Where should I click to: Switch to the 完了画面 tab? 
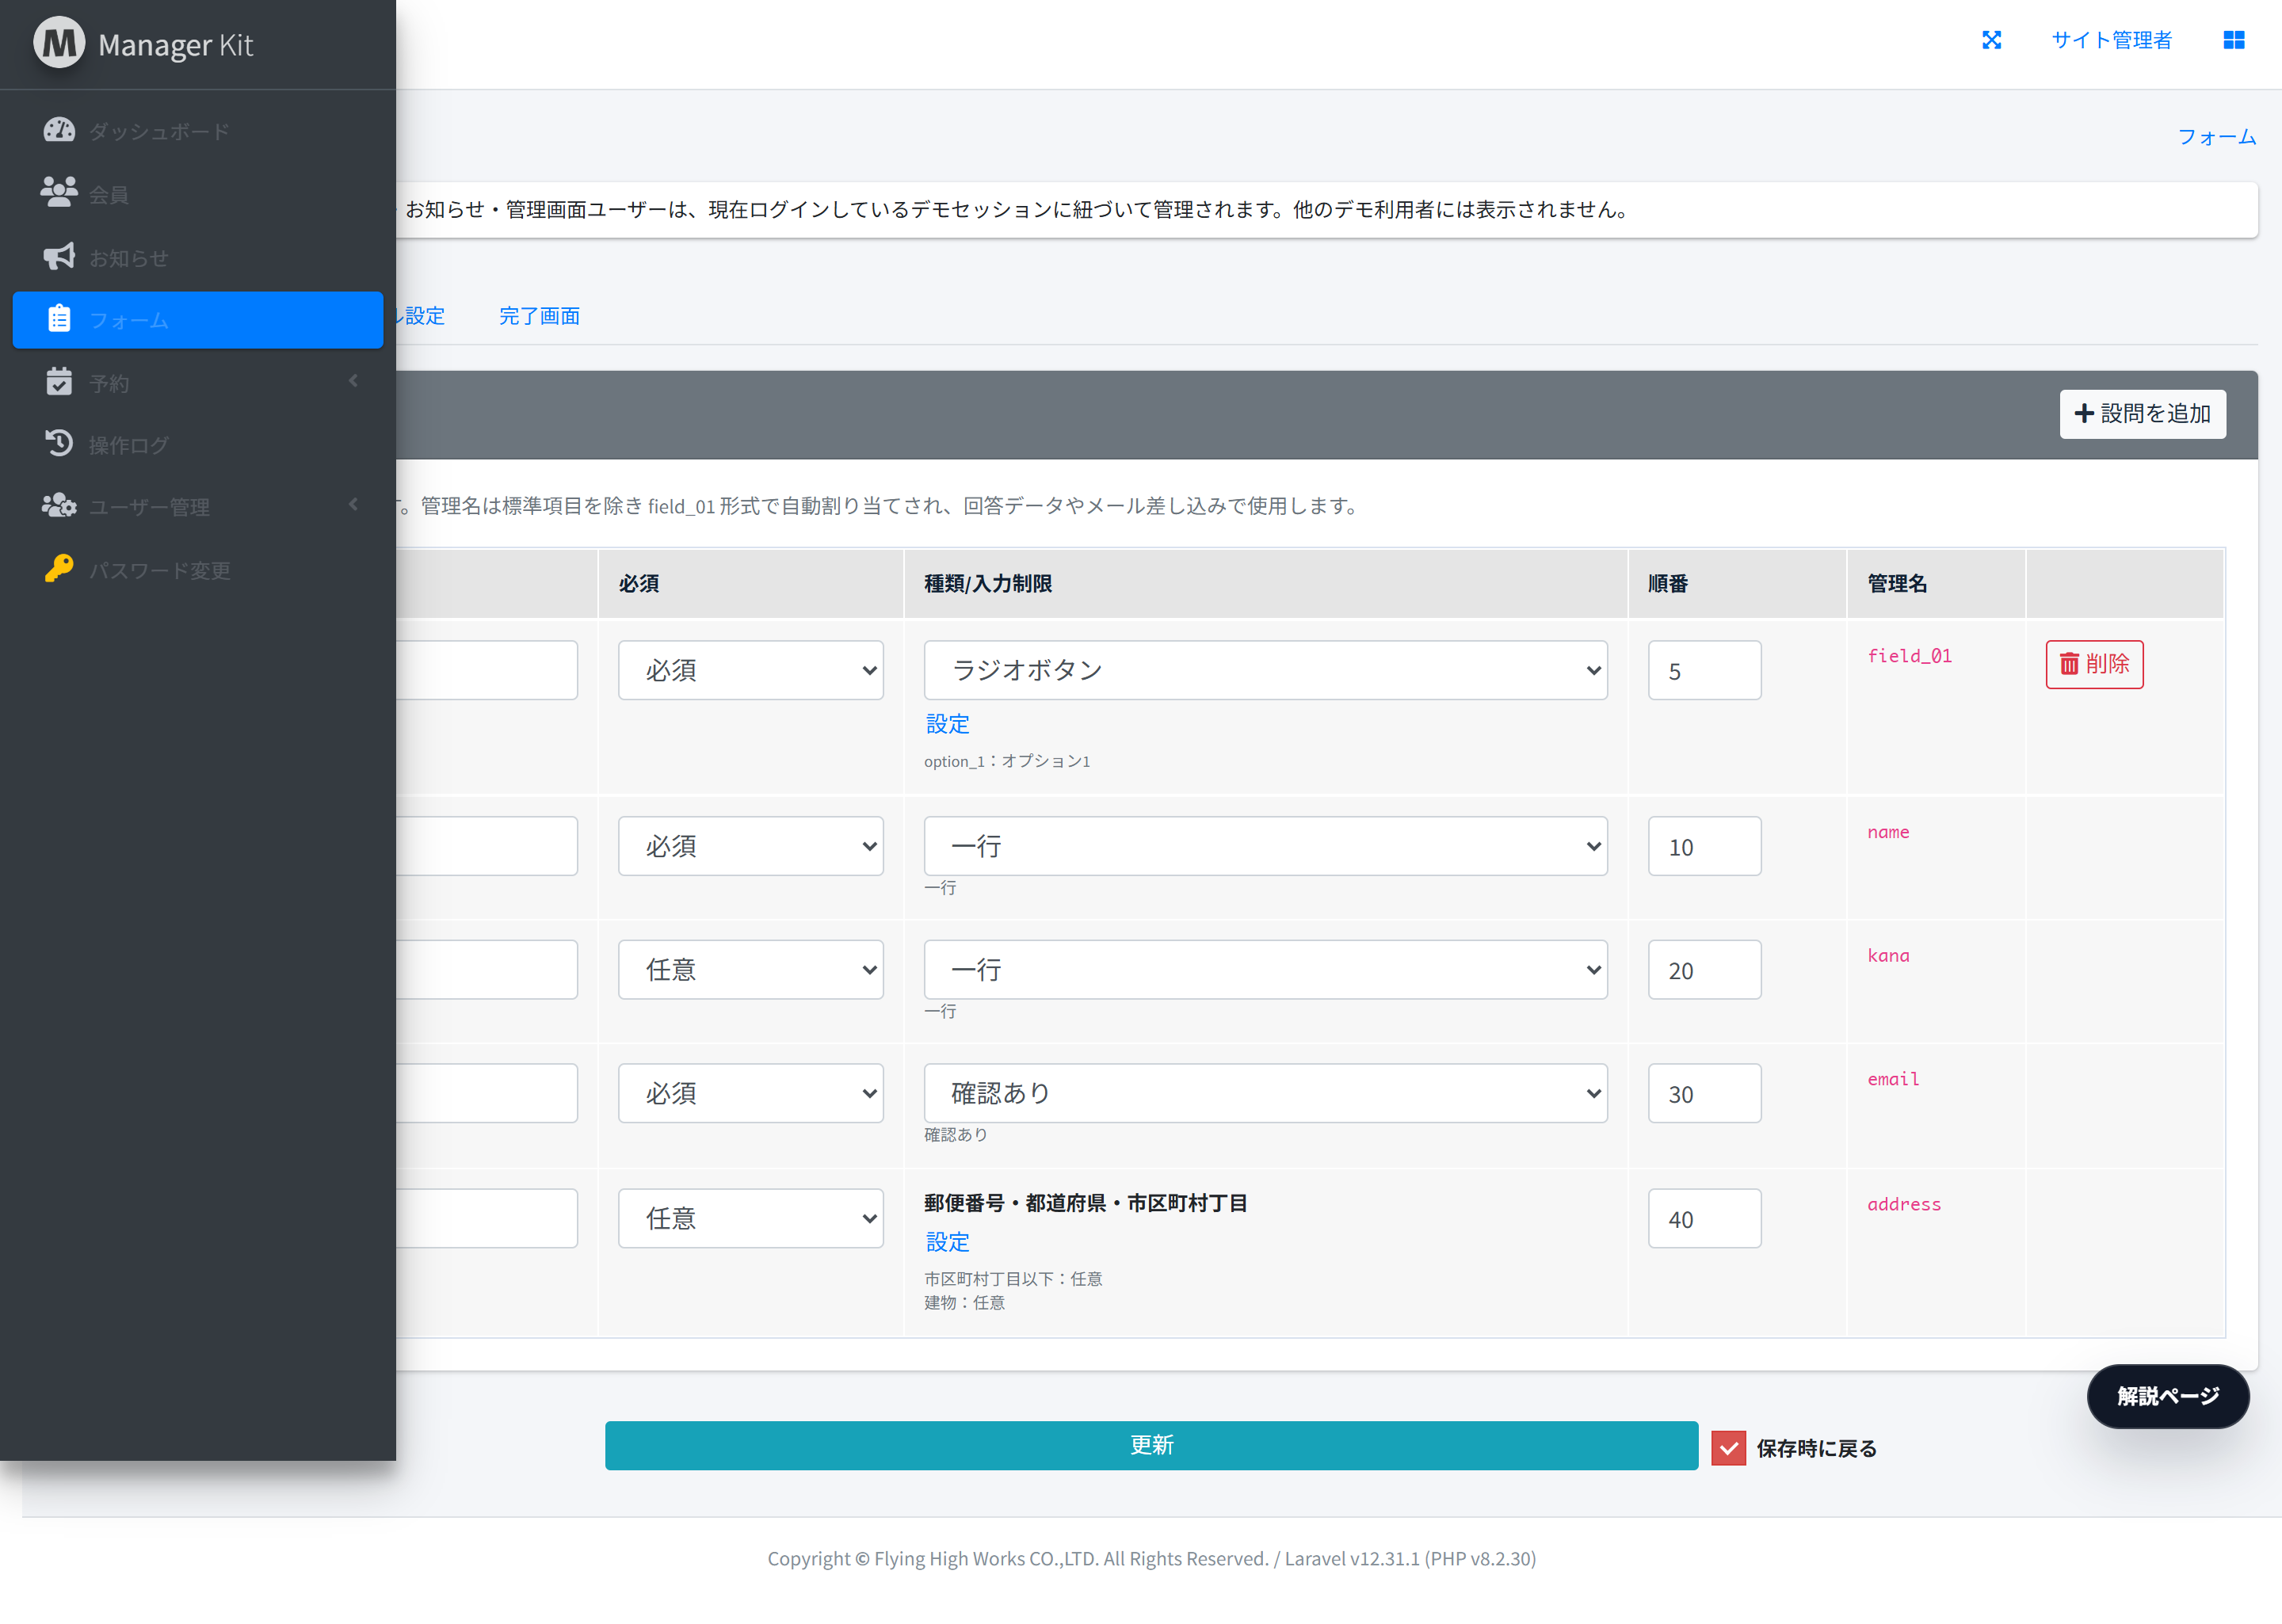539,316
